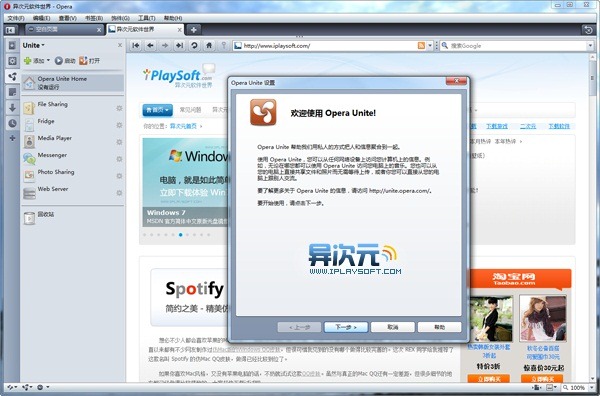
Task: Click the Fast Forward navigation button
Action: [x=179, y=46]
